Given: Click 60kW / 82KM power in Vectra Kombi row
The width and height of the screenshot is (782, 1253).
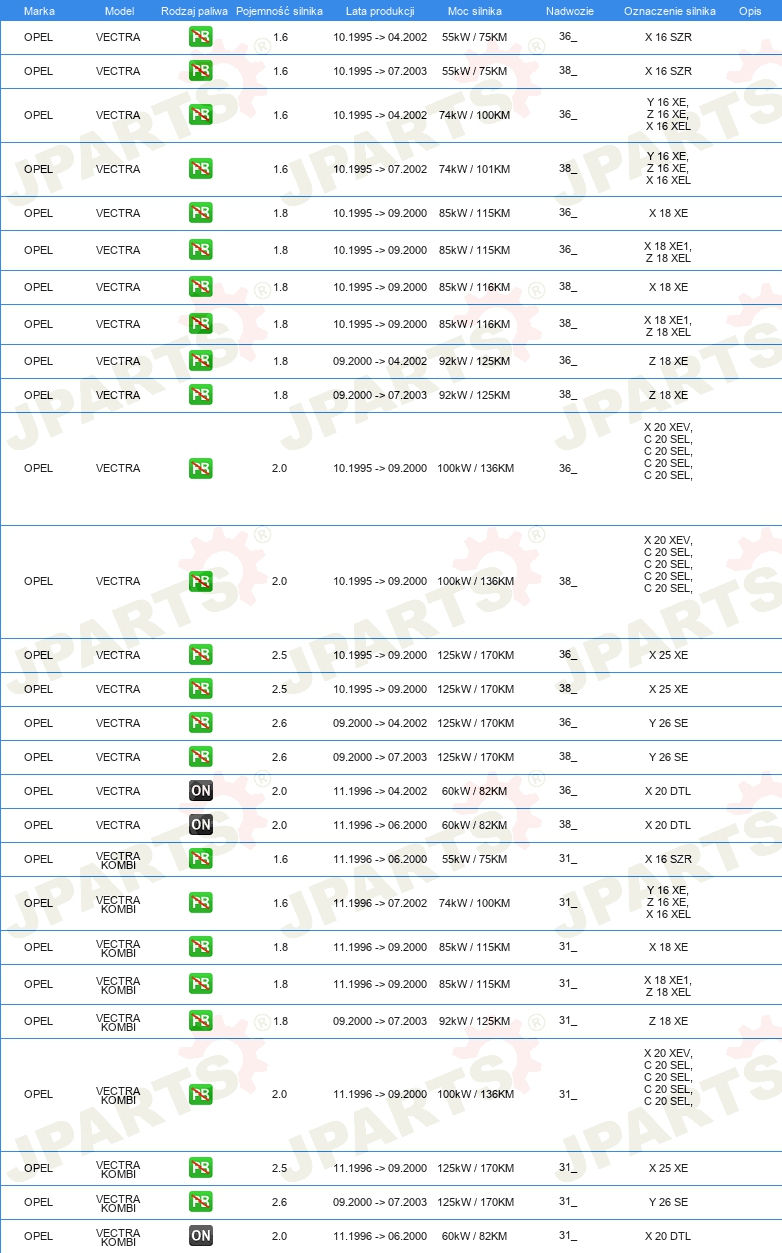Looking at the screenshot, I should coord(475,1236).
